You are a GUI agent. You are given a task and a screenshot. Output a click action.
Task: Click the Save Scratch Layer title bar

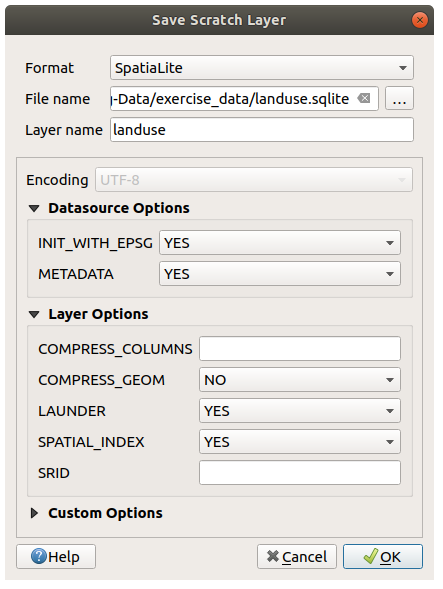point(219,20)
